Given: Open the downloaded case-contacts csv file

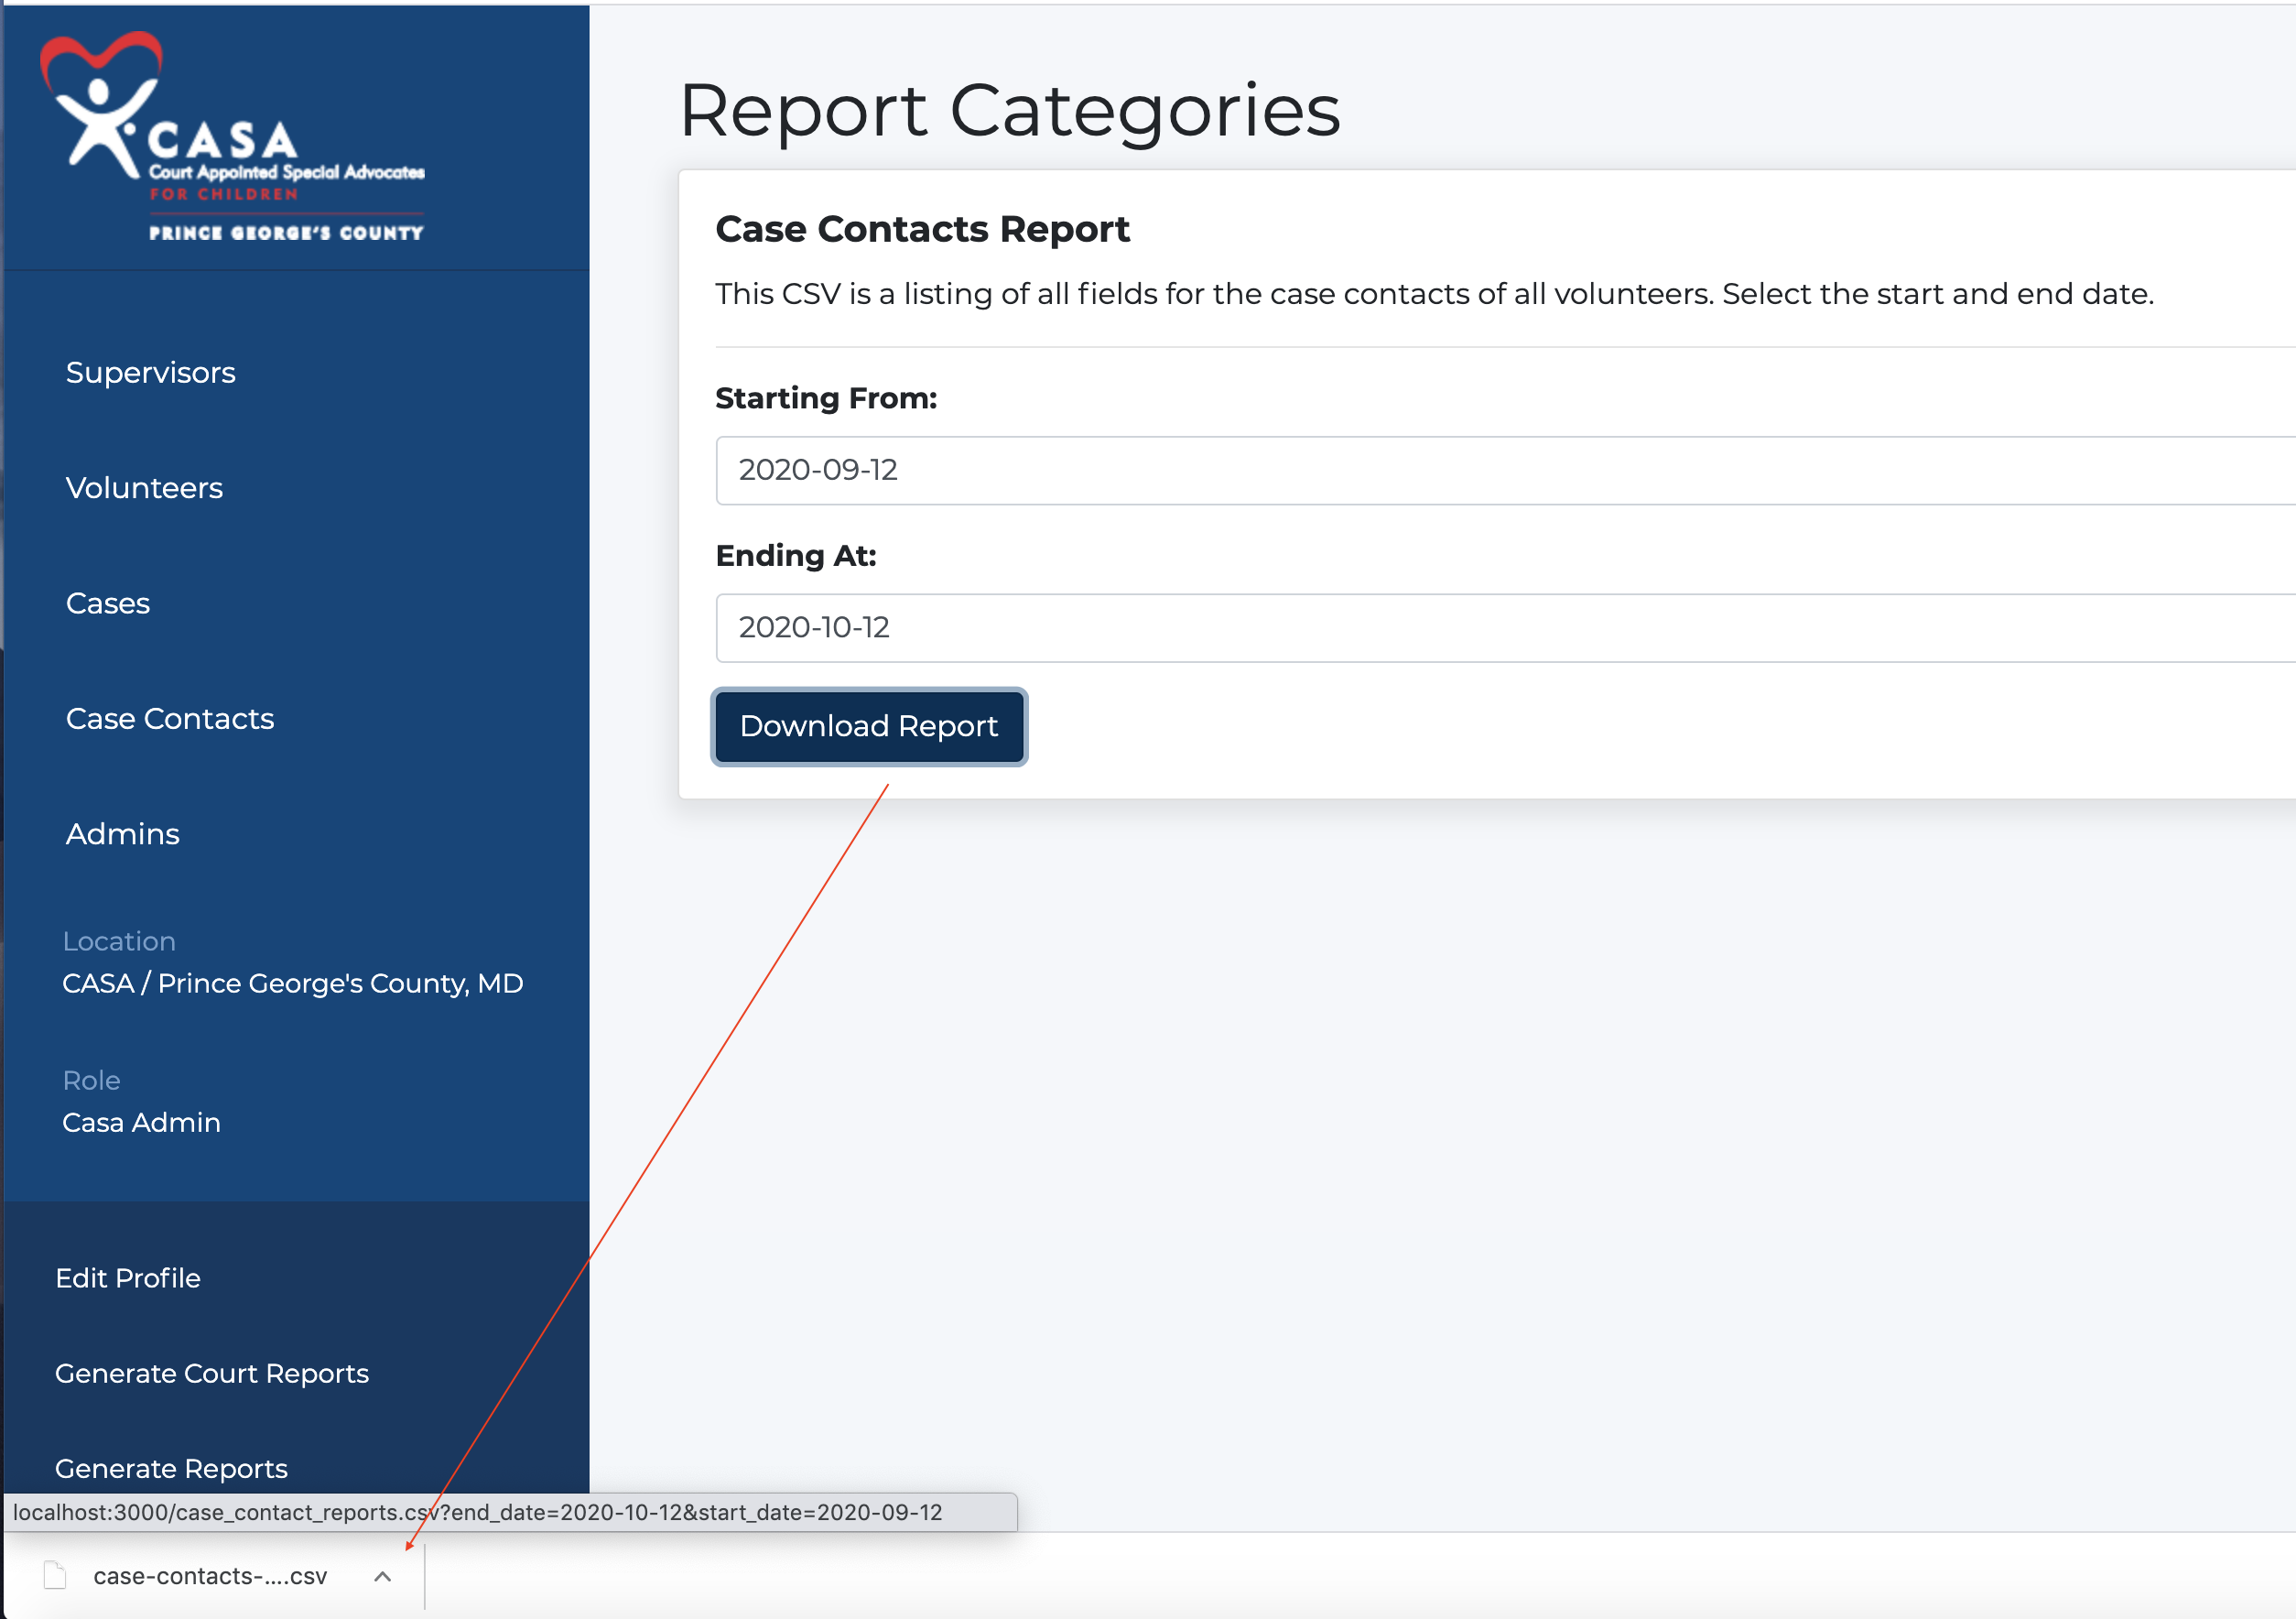Looking at the screenshot, I should [210, 1577].
